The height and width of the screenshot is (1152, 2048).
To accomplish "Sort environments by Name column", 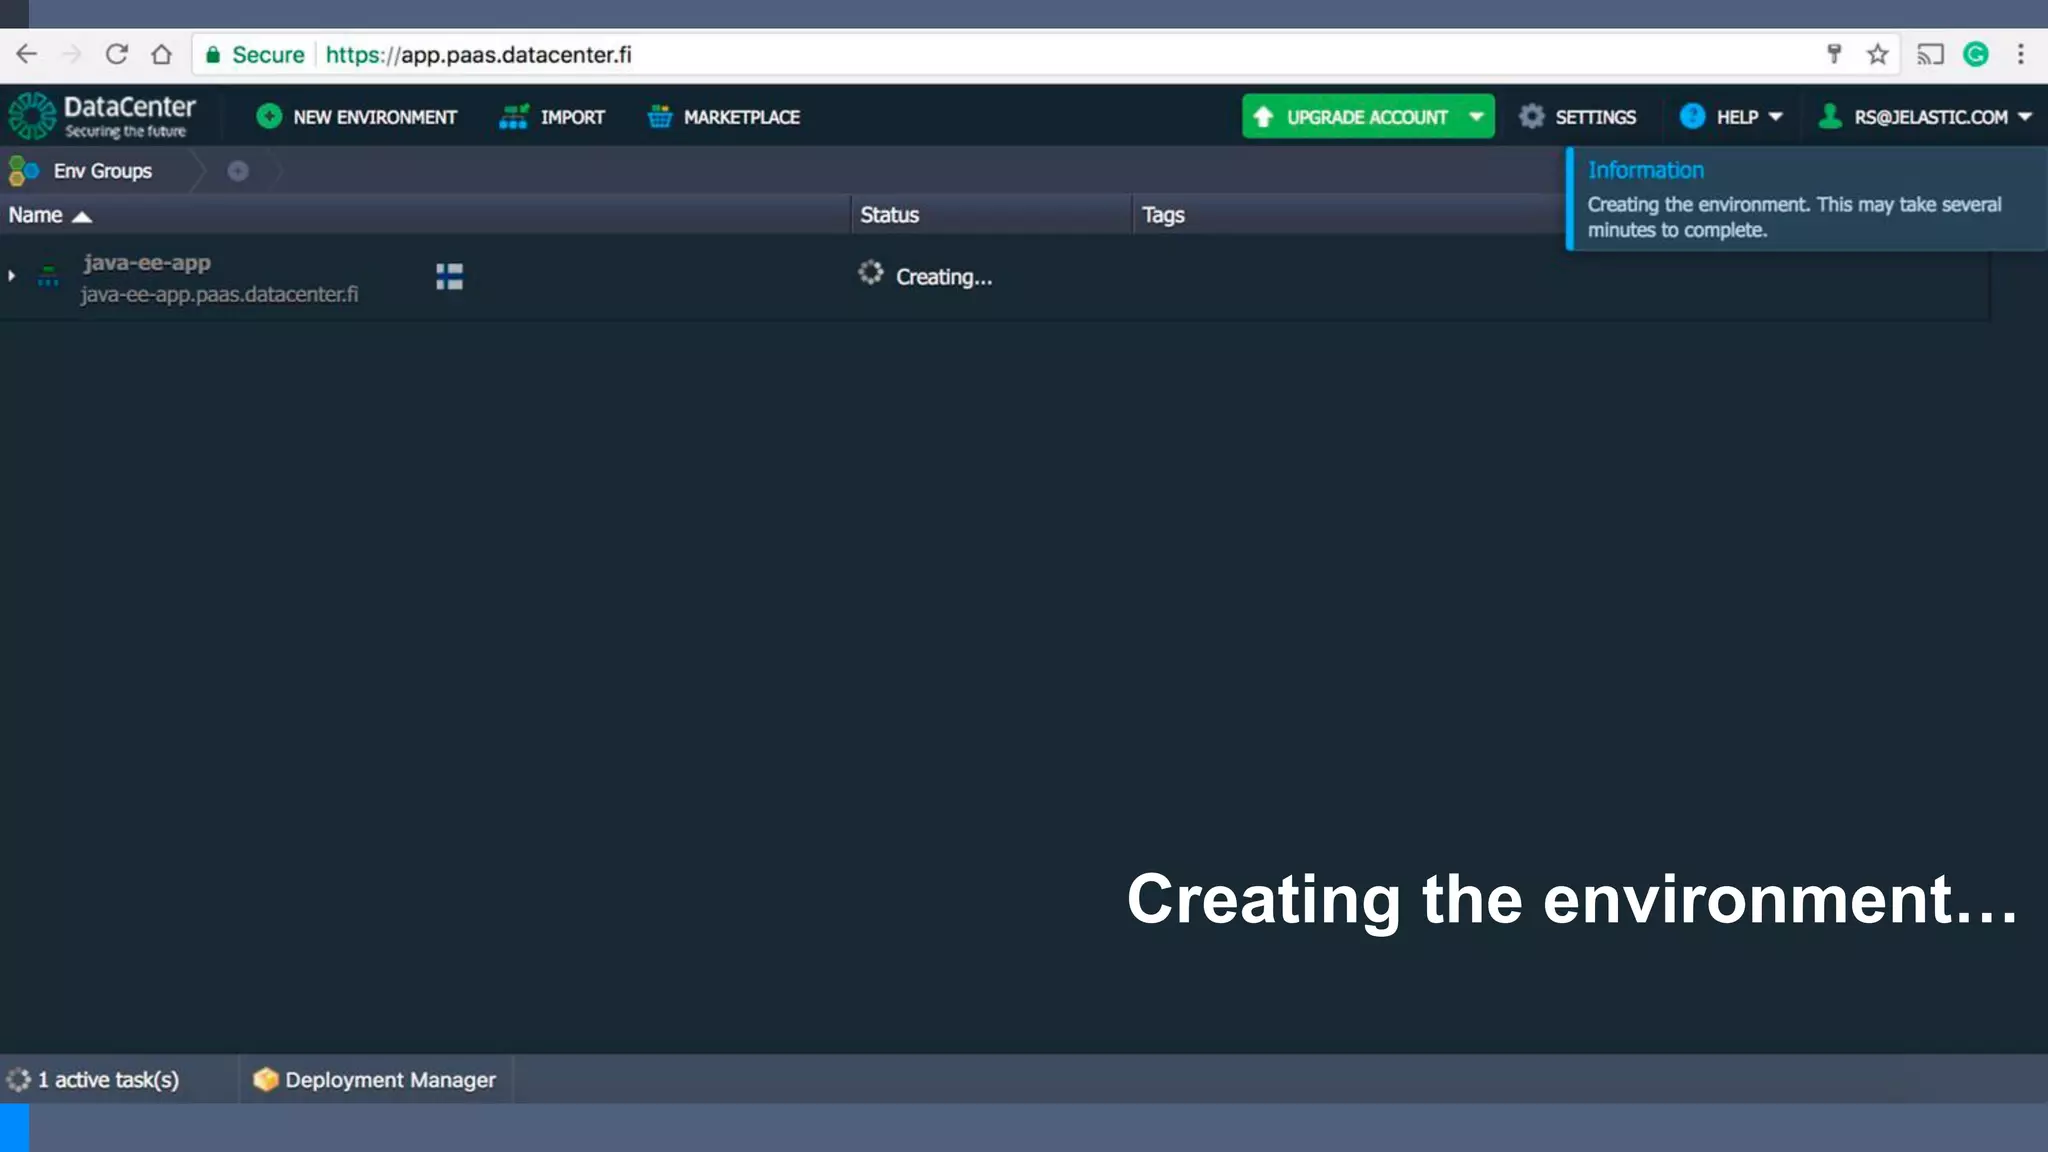I will tap(50, 215).
